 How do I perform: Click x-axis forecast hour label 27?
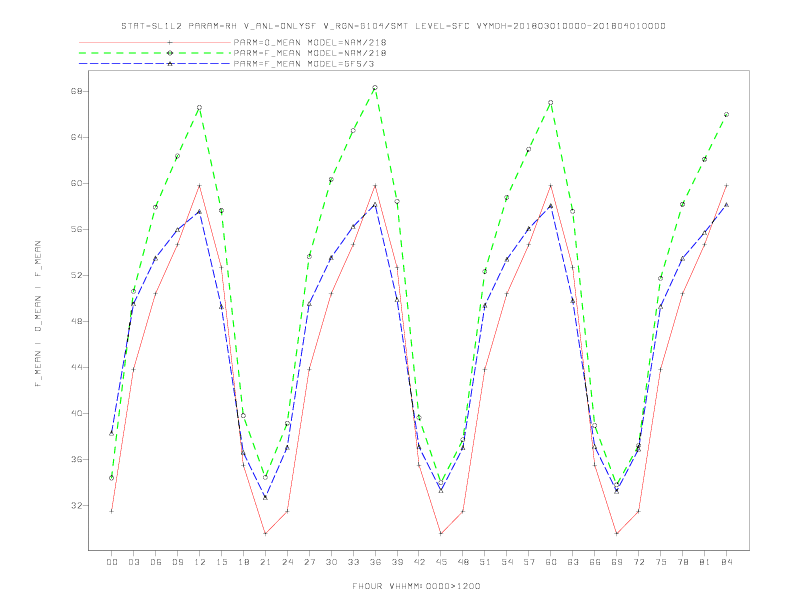[x=309, y=562]
